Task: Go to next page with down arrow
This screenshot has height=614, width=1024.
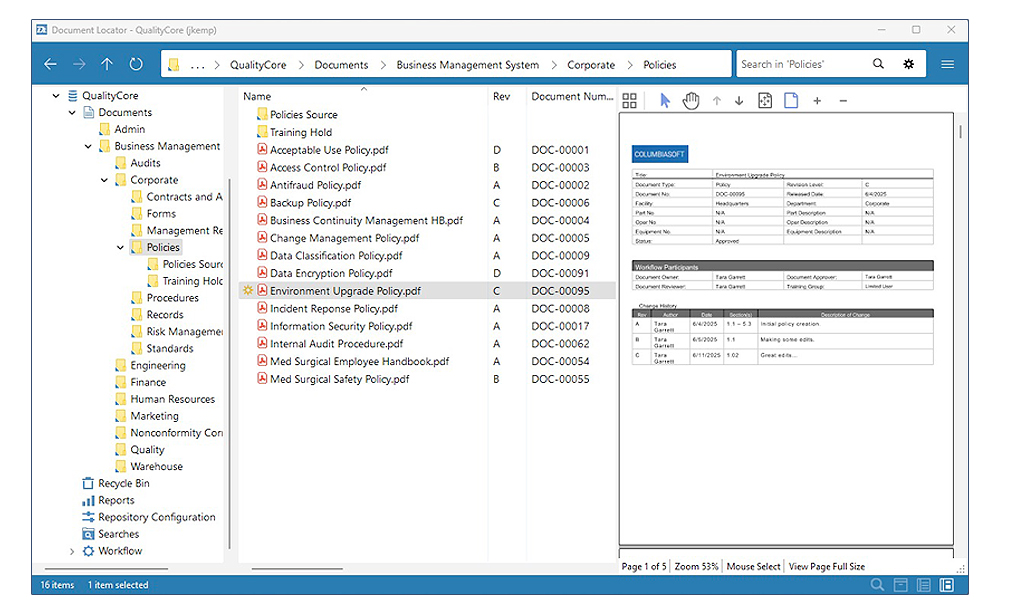Action: click(x=739, y=101)
